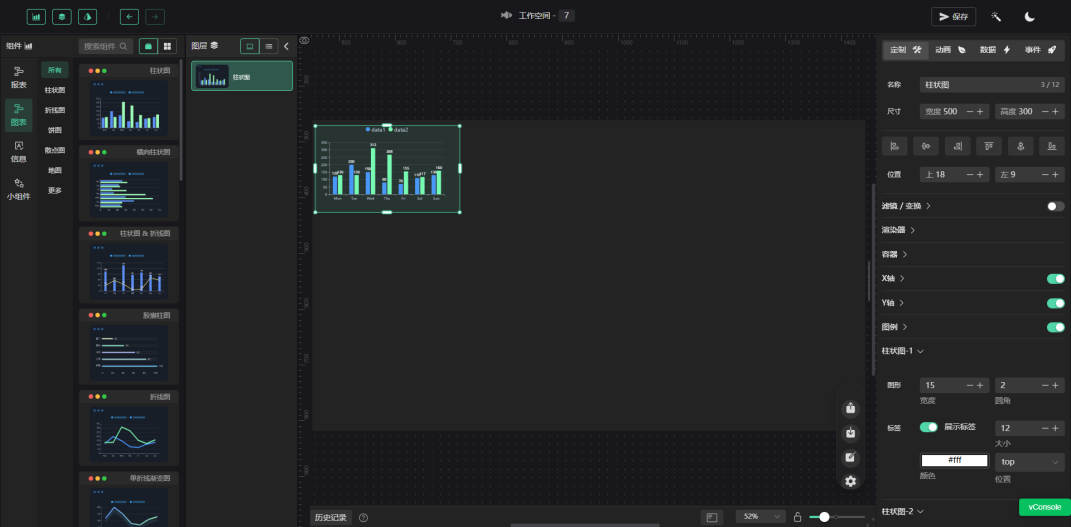Open the gear settings in floating toolbar
This screenshot has width=1071, height=527.
[850, 481]
